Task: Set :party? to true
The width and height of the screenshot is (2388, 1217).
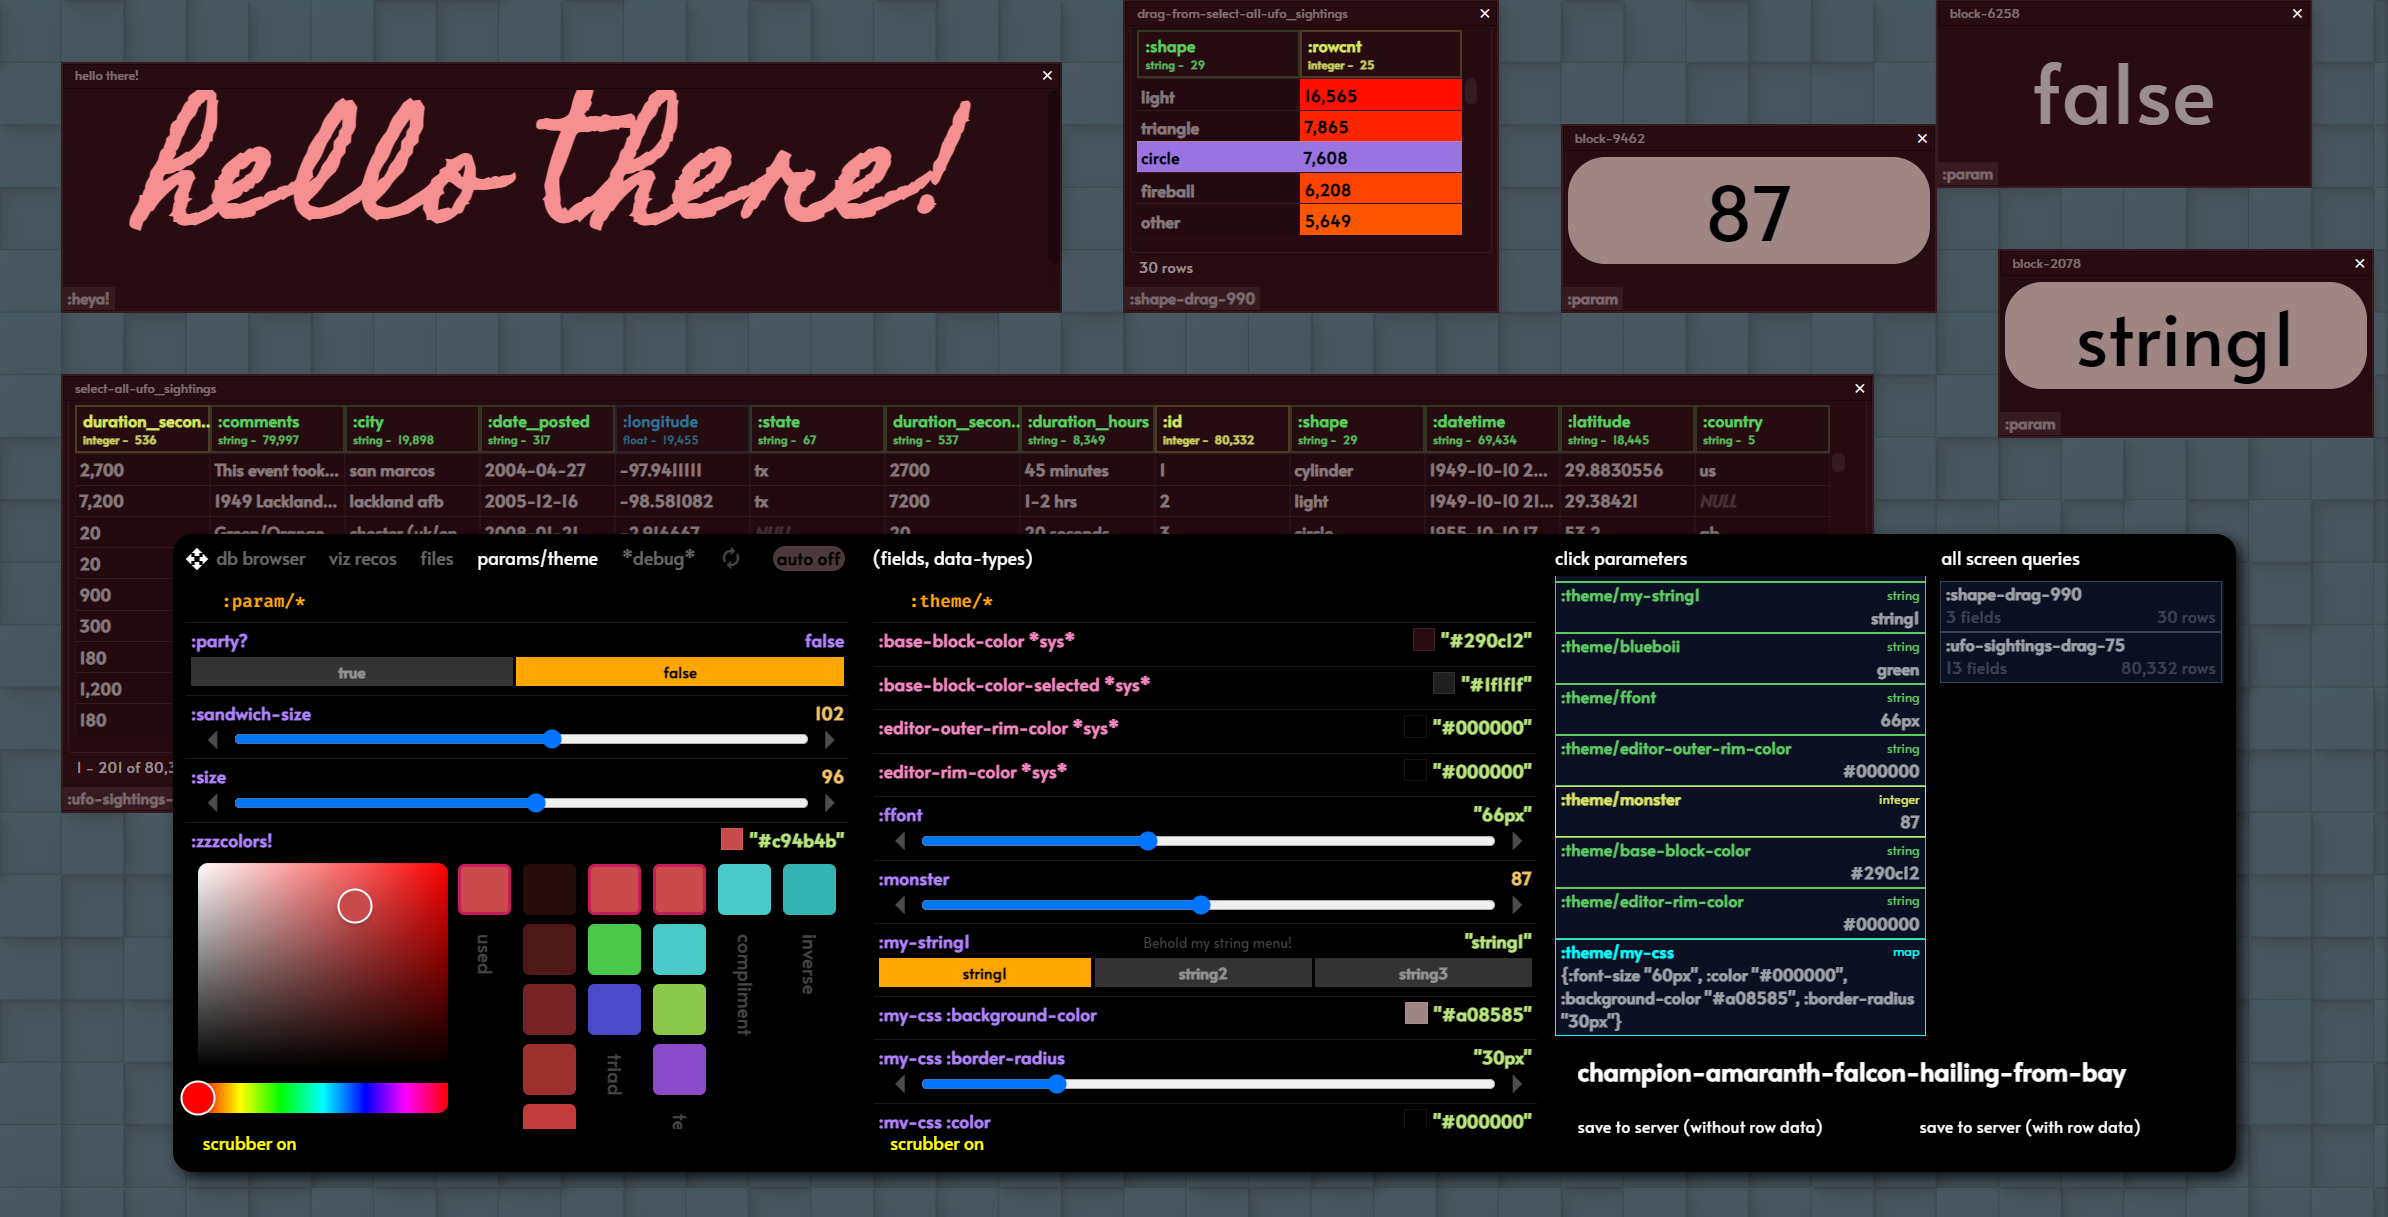Action: point(351,673)
